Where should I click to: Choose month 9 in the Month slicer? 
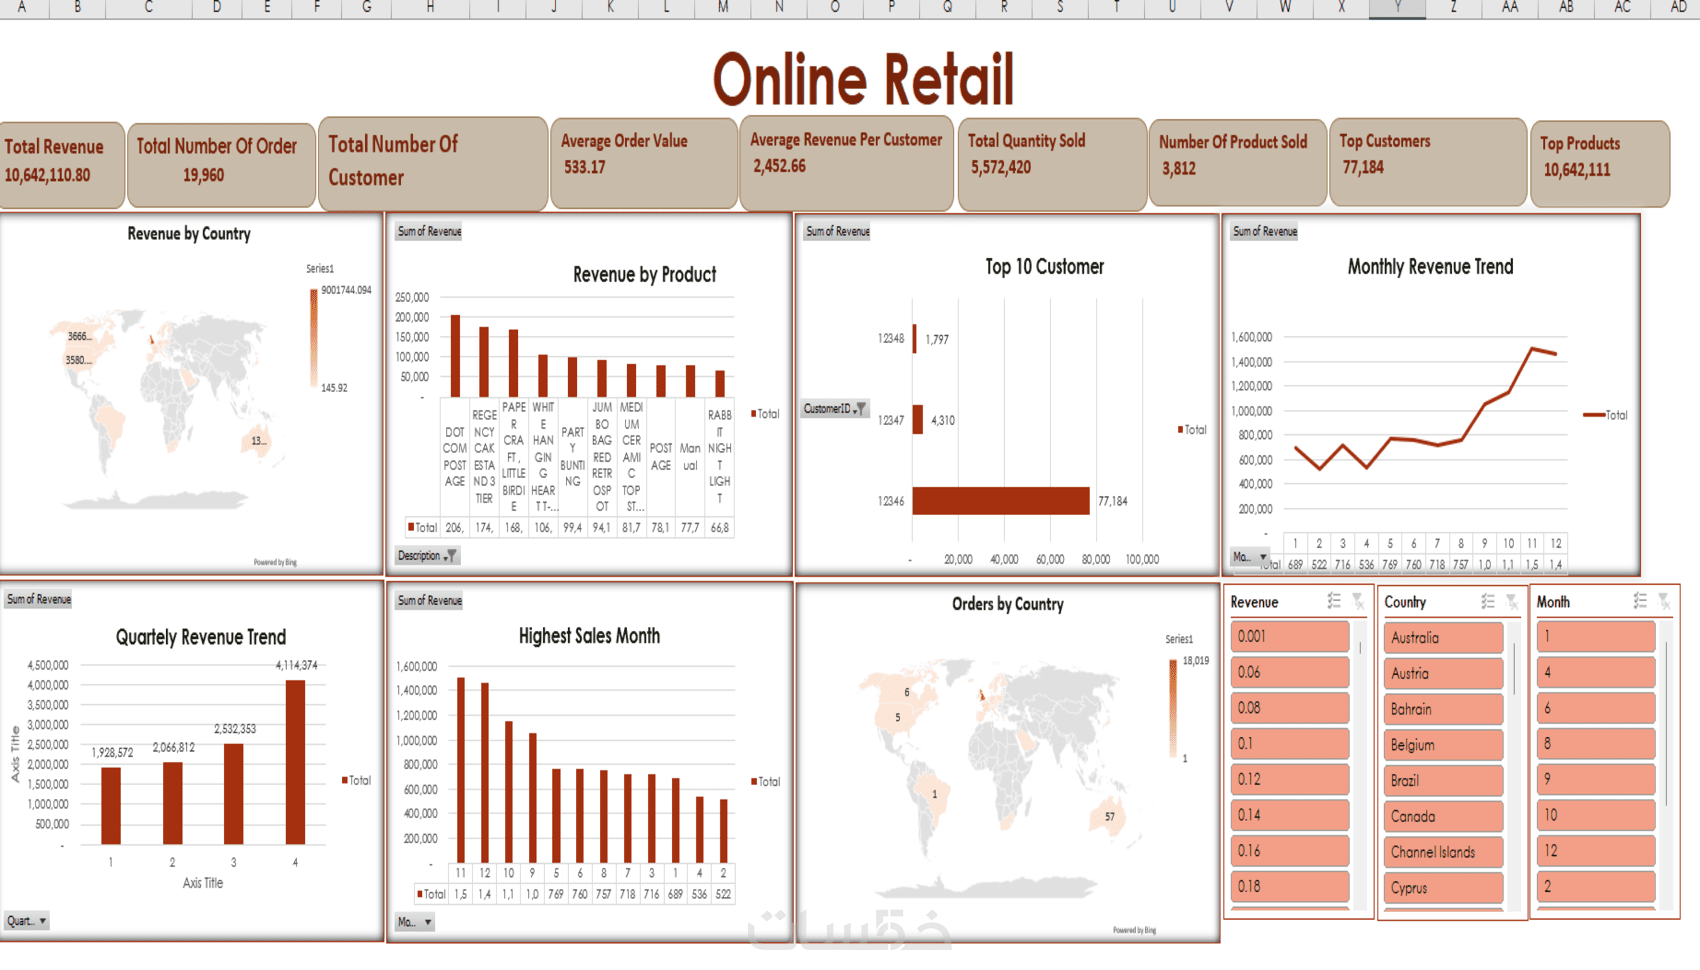[x=1596, y=779]
